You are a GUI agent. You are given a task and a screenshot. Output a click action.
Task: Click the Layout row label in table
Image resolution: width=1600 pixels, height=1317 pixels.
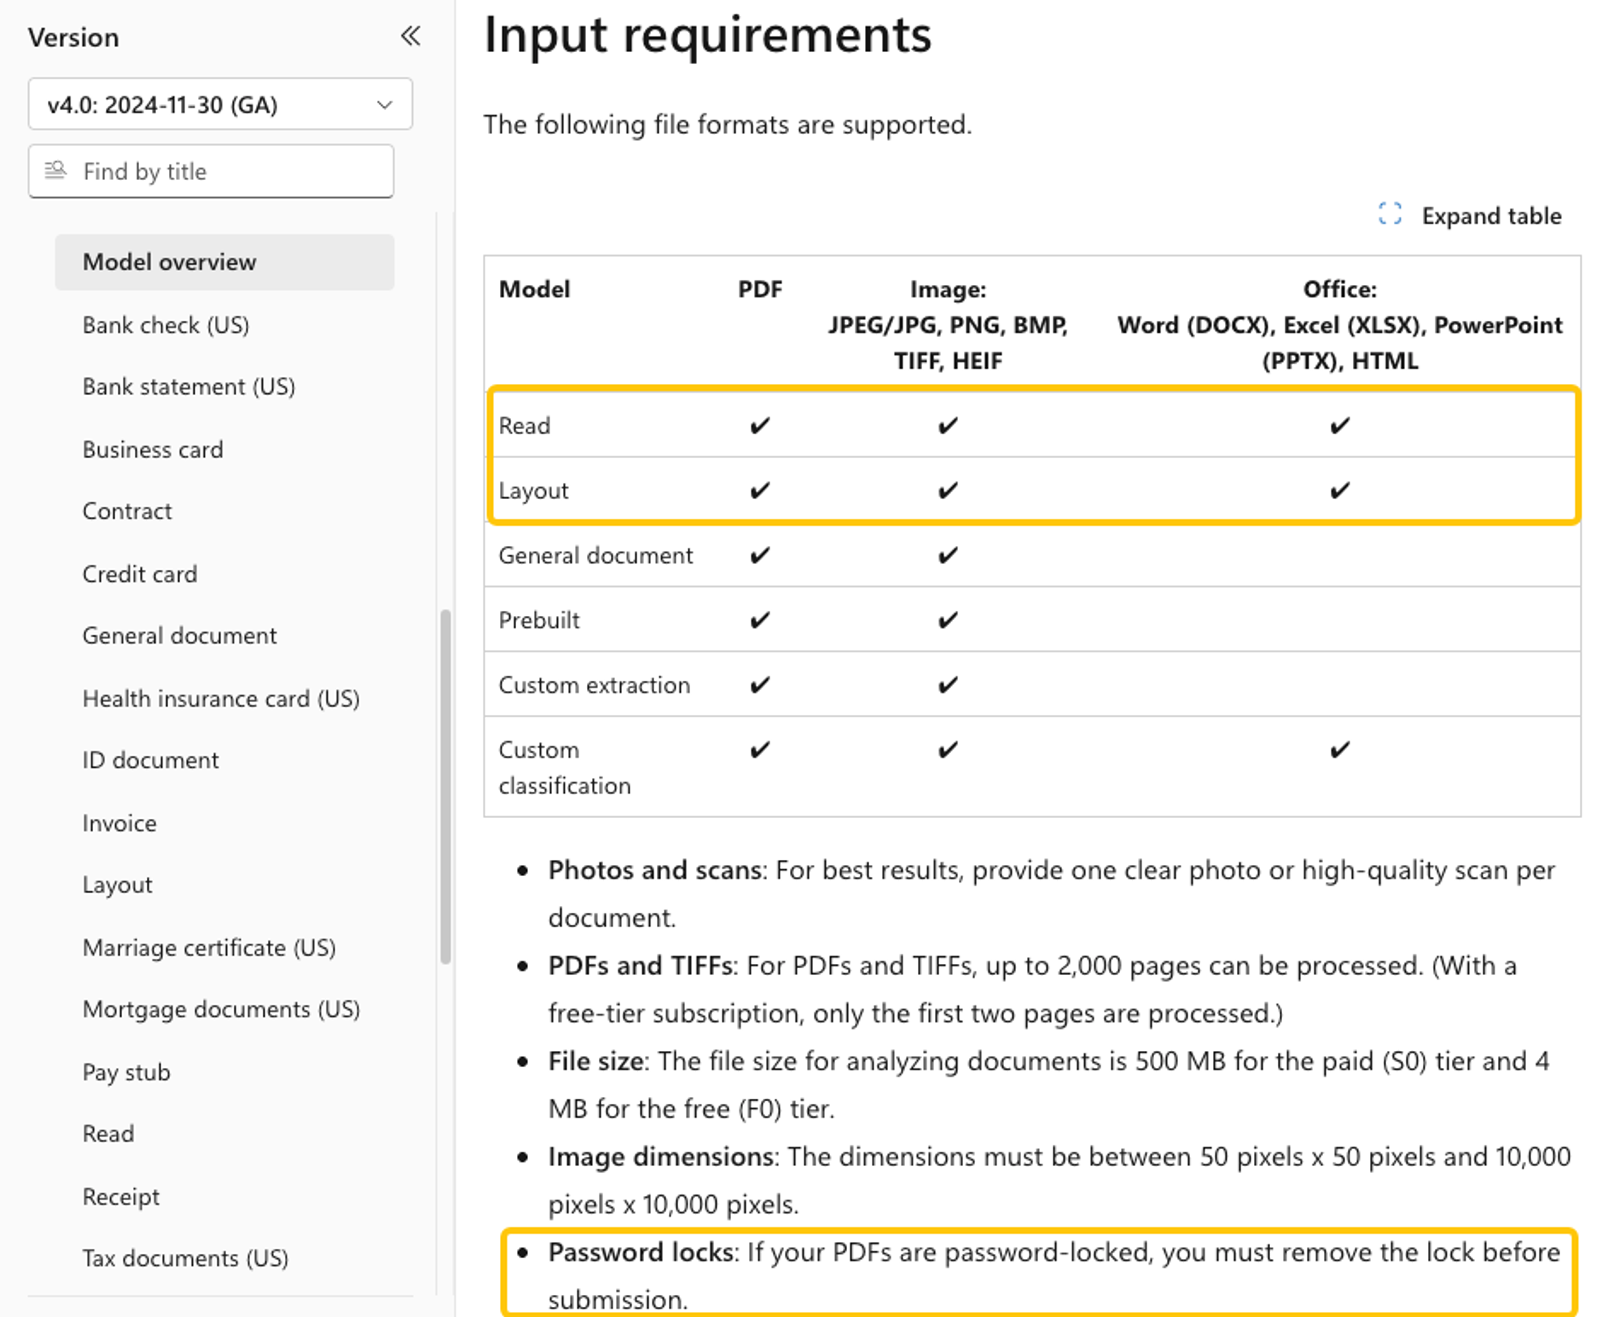[534, 491]
